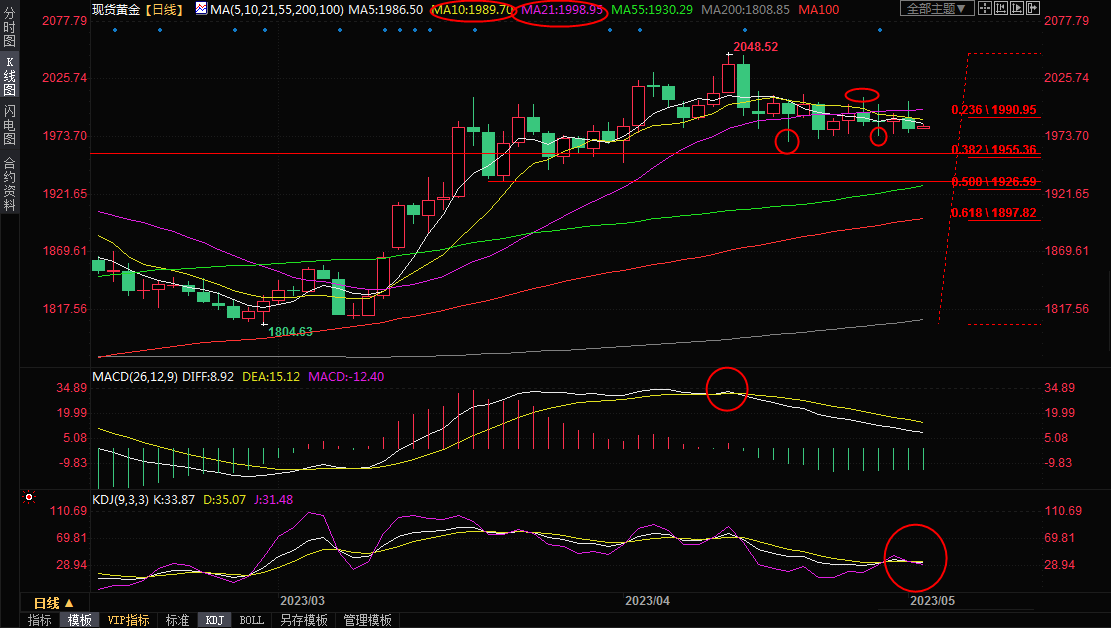The height and width of the screenshot is (628, 1111).
Task: Switch to the VIP指标 tab
Action: coord(128,620)
